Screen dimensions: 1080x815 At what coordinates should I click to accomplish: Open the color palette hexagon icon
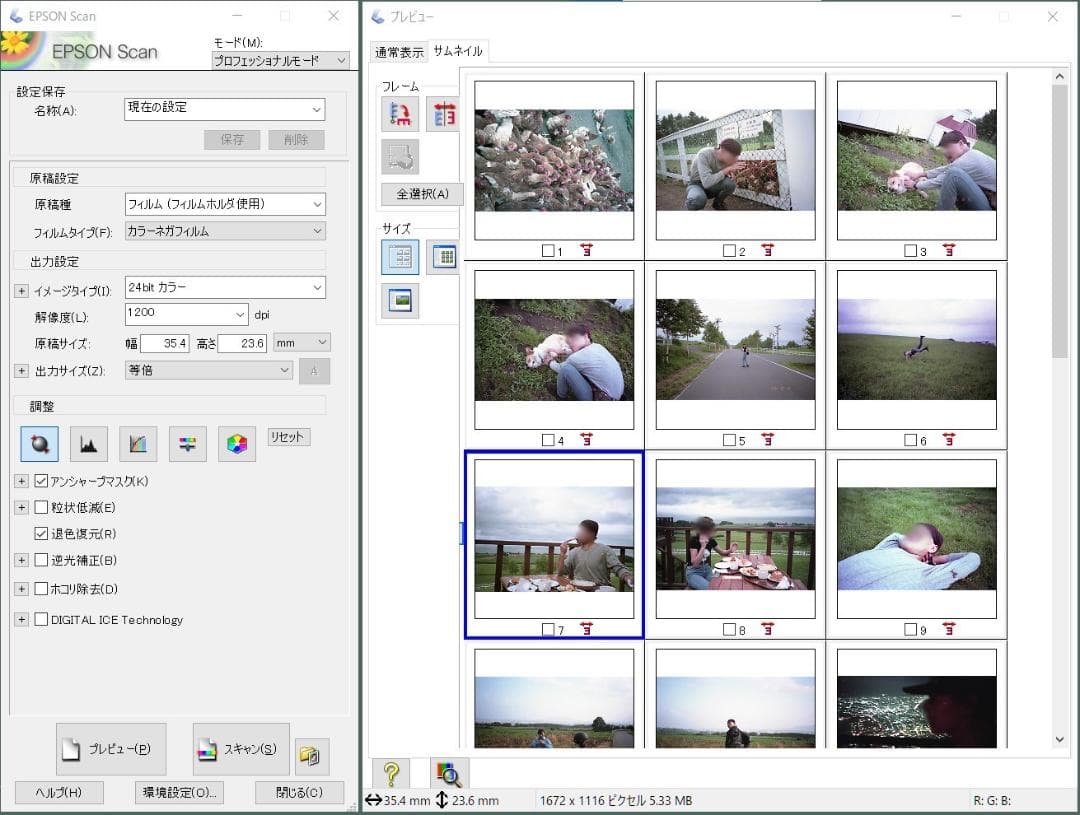coord(237,444)
